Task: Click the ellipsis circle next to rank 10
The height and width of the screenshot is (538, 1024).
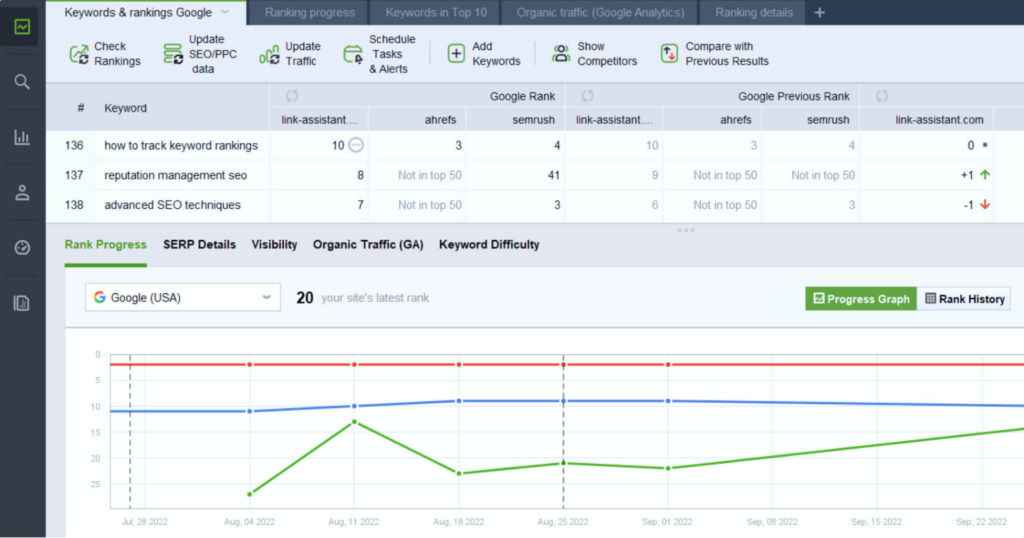Action: [x=356, y=145]
